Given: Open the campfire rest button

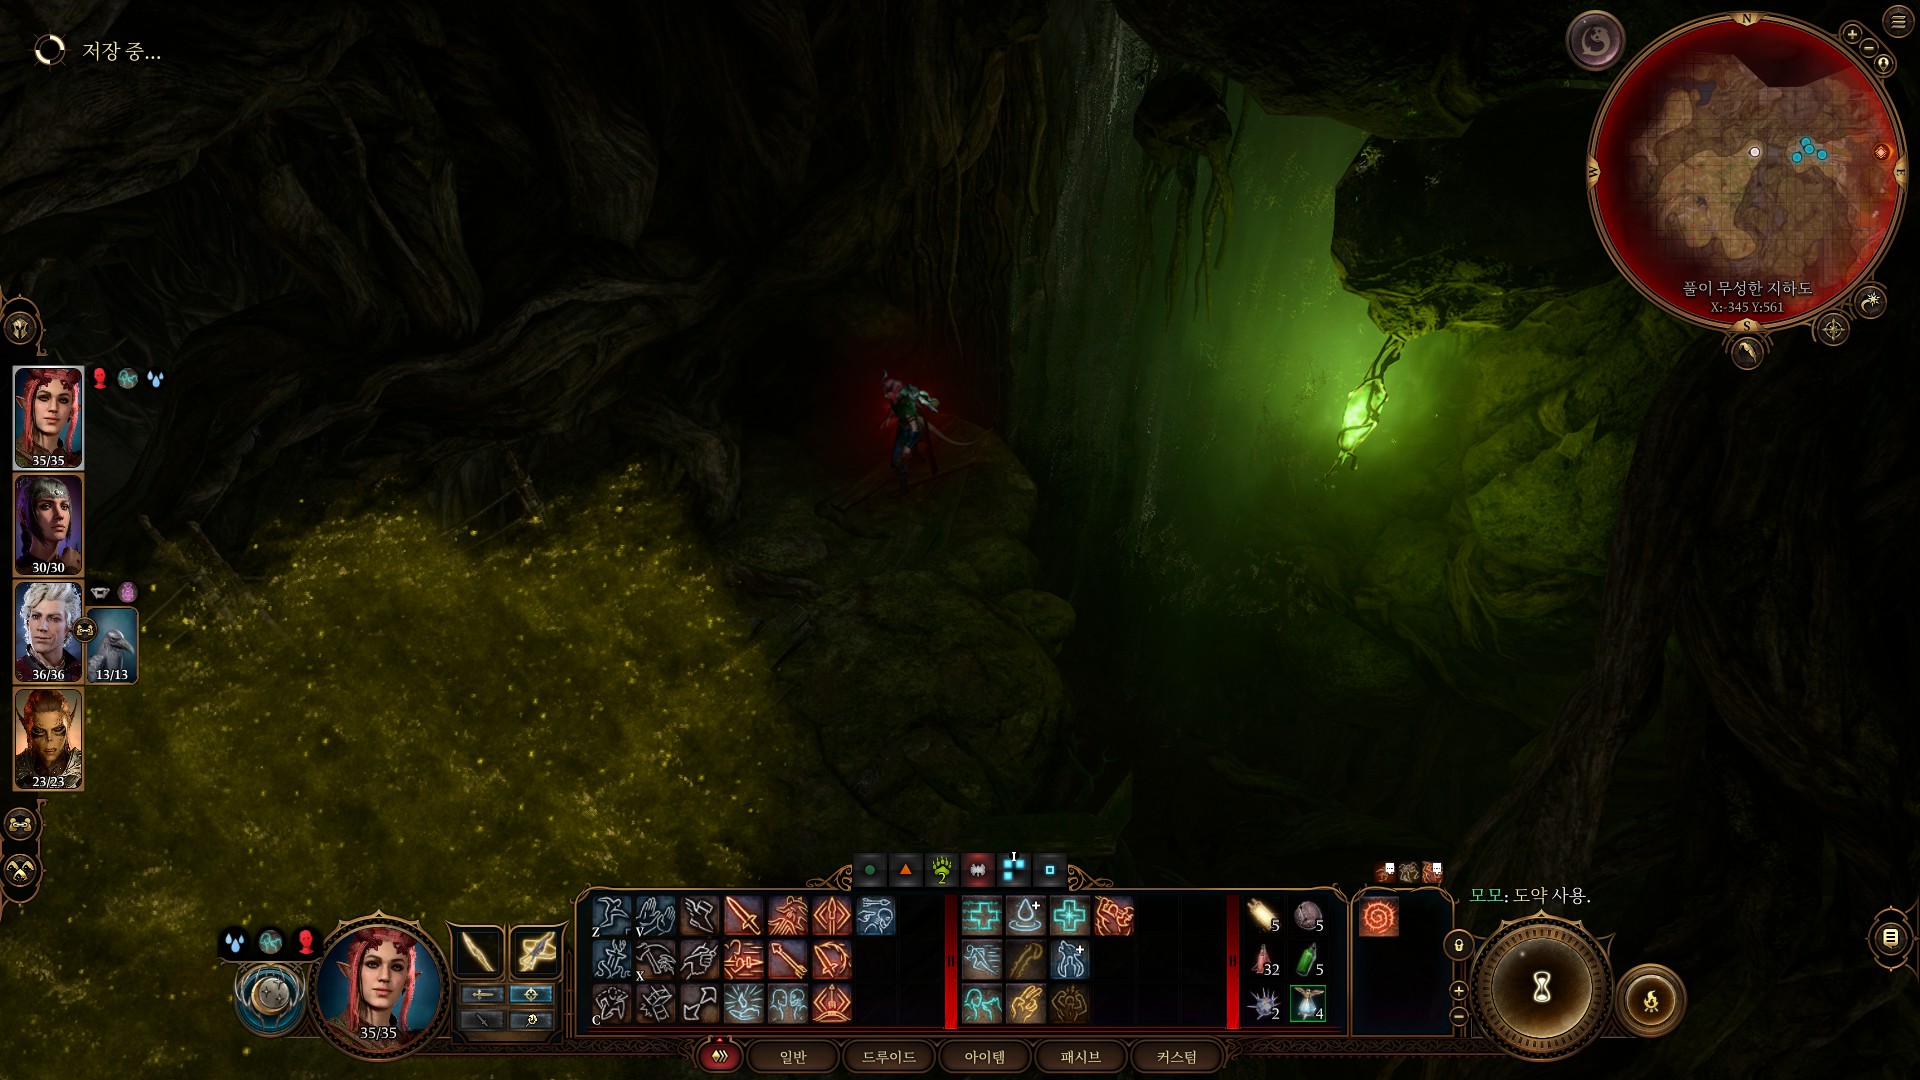Looking at the screenshot, I should [1651, 999].
